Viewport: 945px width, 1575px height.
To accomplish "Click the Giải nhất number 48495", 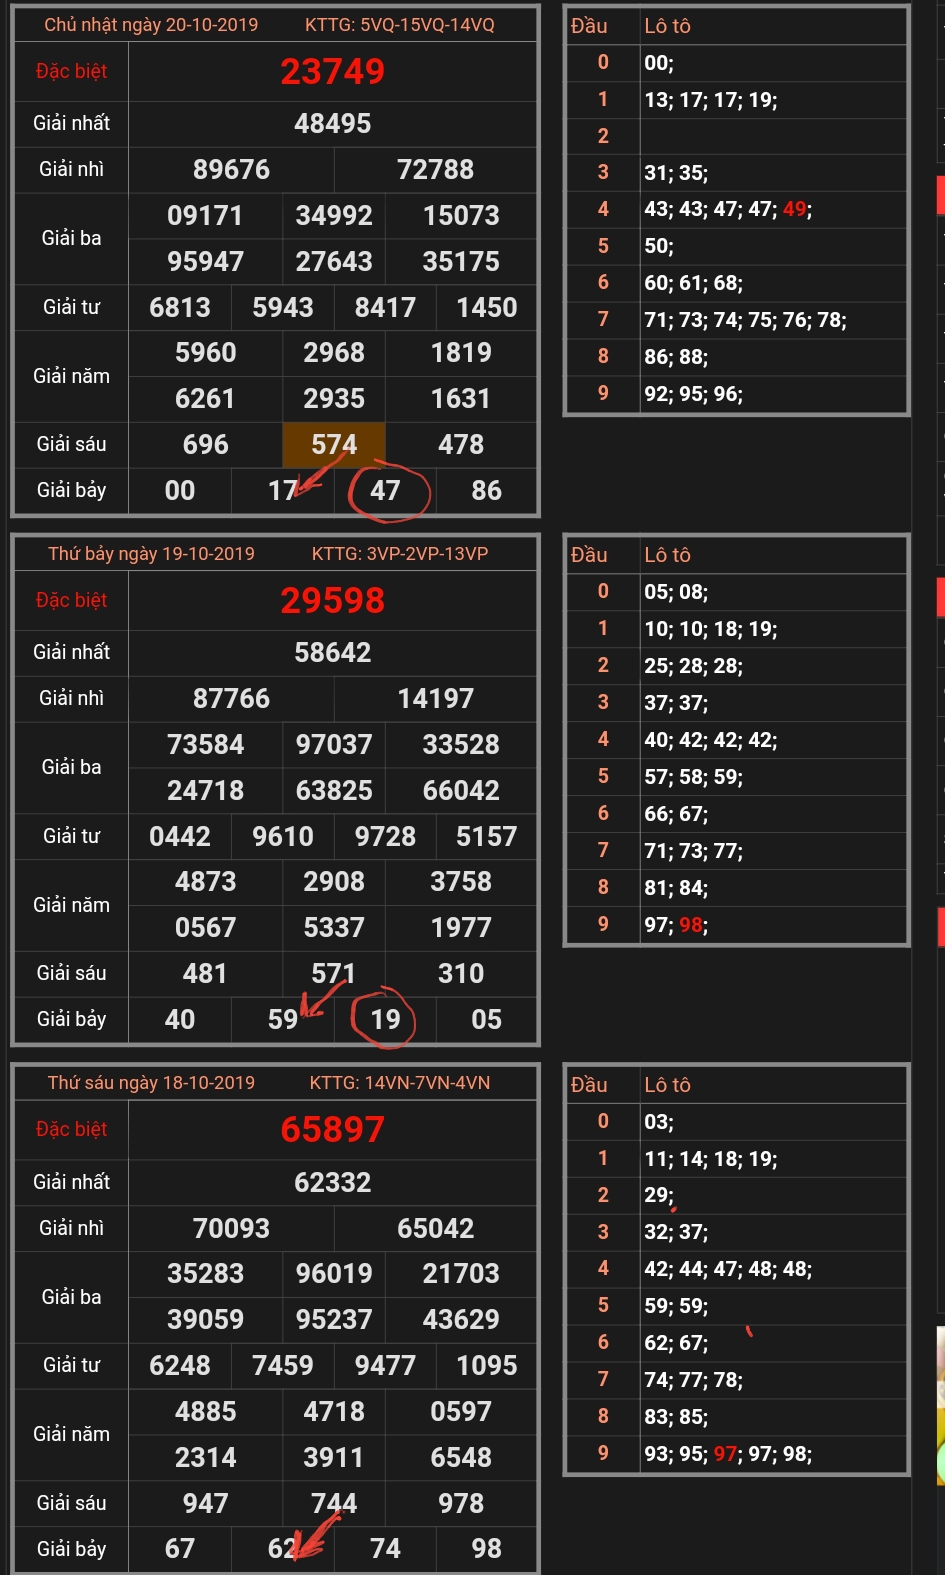I will coord(332,123).
